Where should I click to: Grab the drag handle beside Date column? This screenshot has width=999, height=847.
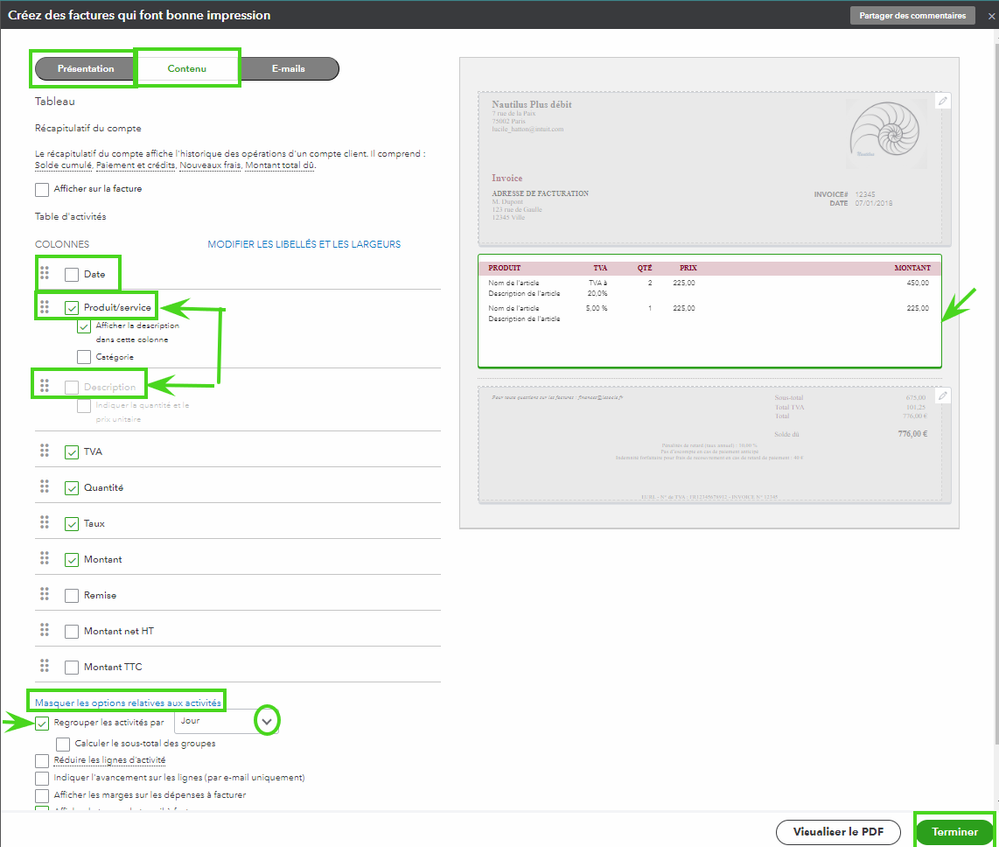click(45, 273)
